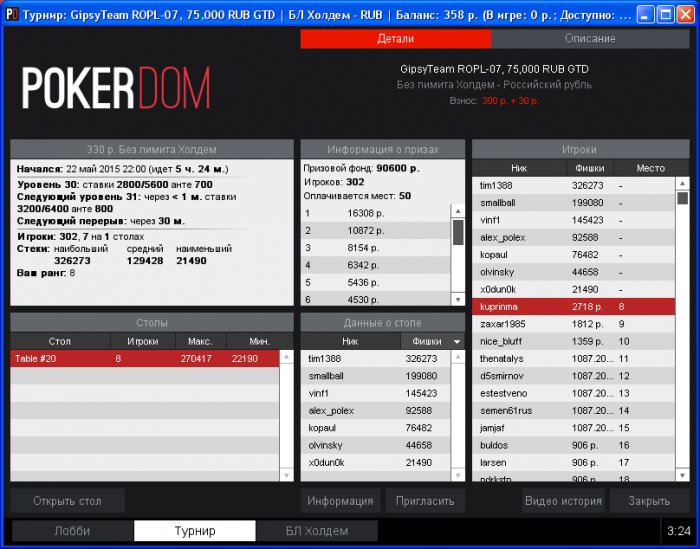Select buldos player row
The height and width of the screenshot is (549, 700).
pos(574,445)
